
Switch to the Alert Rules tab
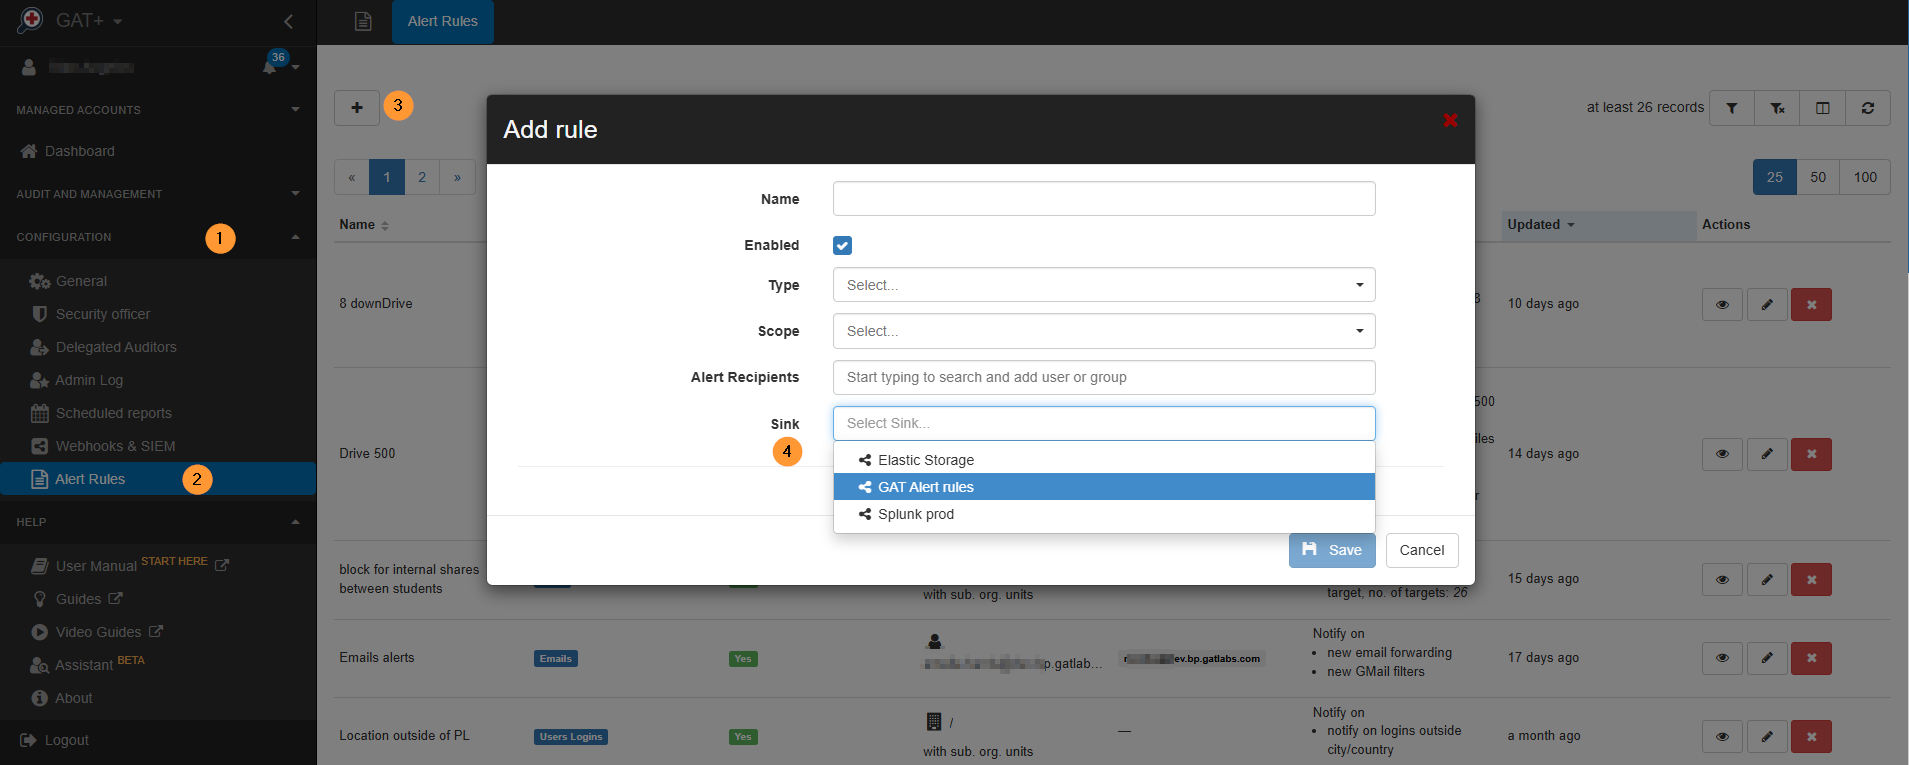(442, 21)
